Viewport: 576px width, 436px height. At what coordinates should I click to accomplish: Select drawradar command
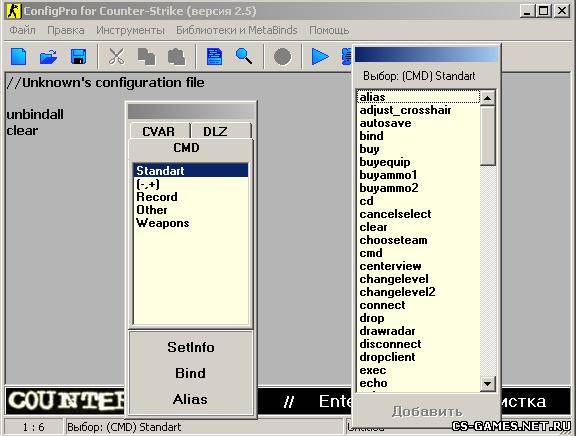click(x=418, y=331)
